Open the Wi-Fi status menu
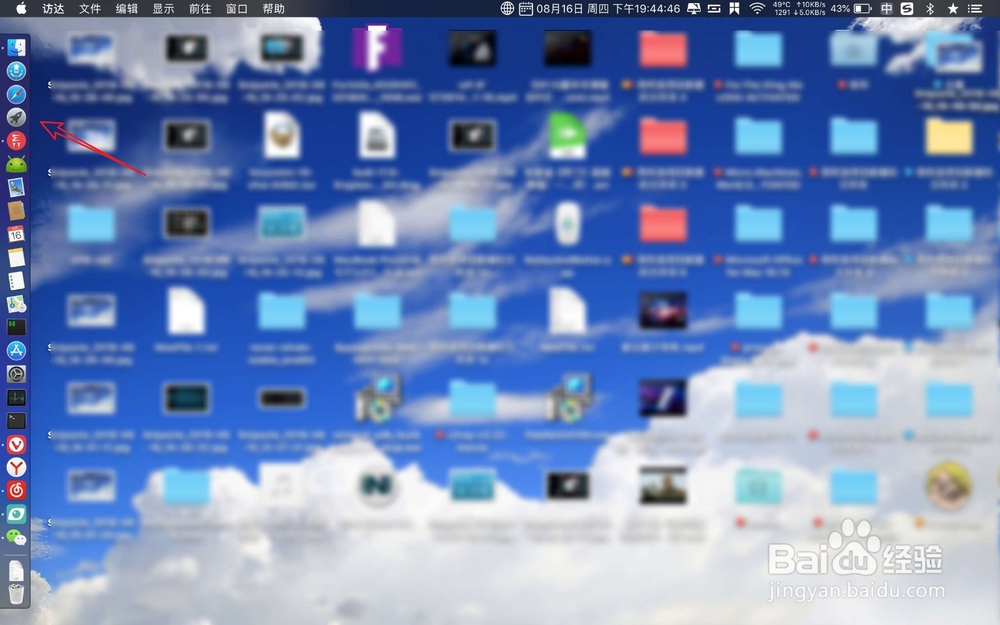This screenshot has height=625, width=1000. pyautogui.click(x=757, y=8)
